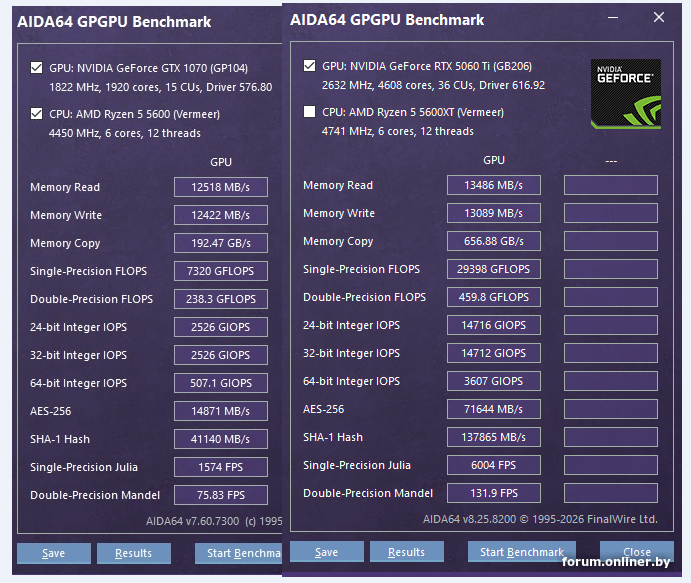Click Single-Precision FLOPS label in left window
The height and width of the screenshot is (583, 691).
[x=89, y=271]
